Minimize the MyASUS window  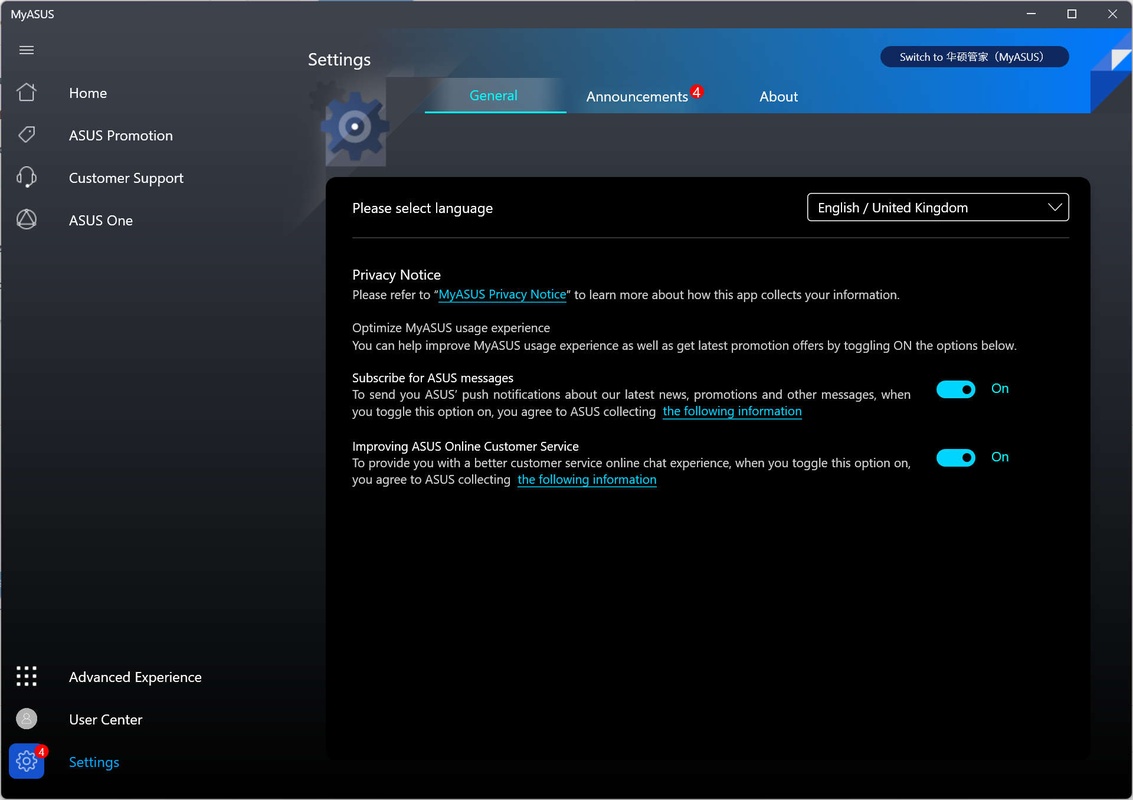point(1031,14)
